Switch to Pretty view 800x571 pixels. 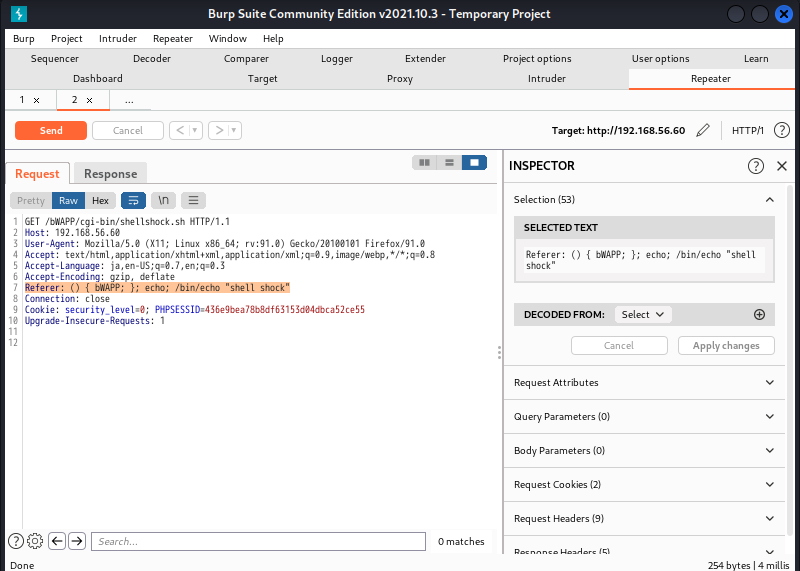tap(31, 201)
